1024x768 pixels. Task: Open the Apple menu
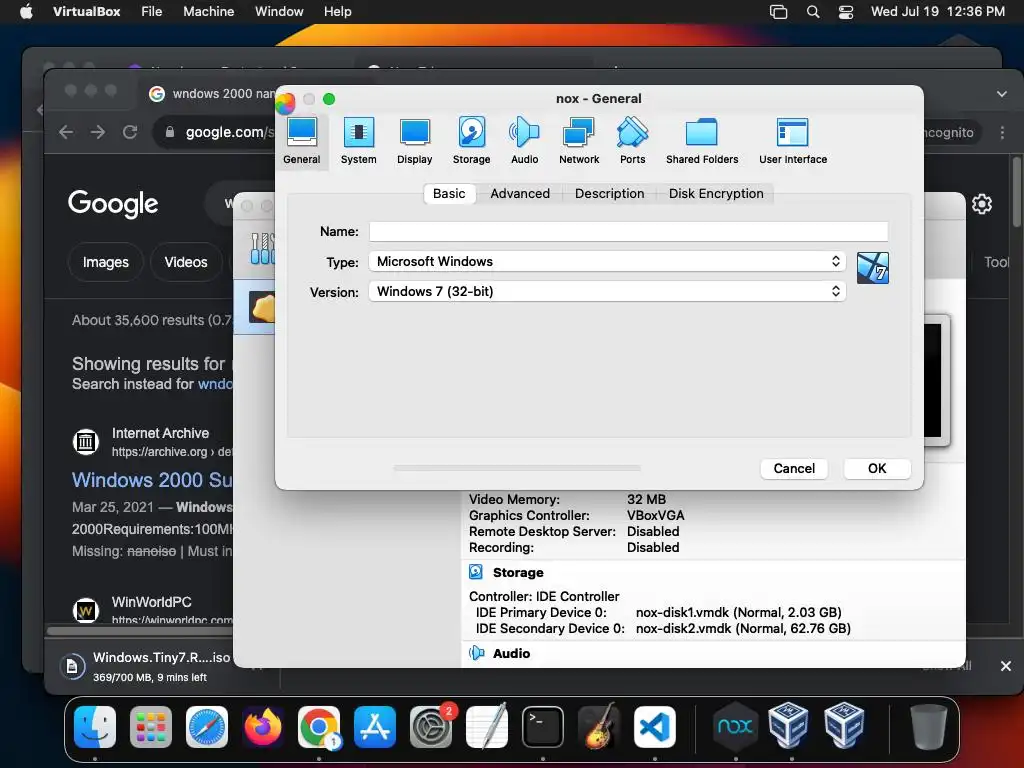point(26,12)
